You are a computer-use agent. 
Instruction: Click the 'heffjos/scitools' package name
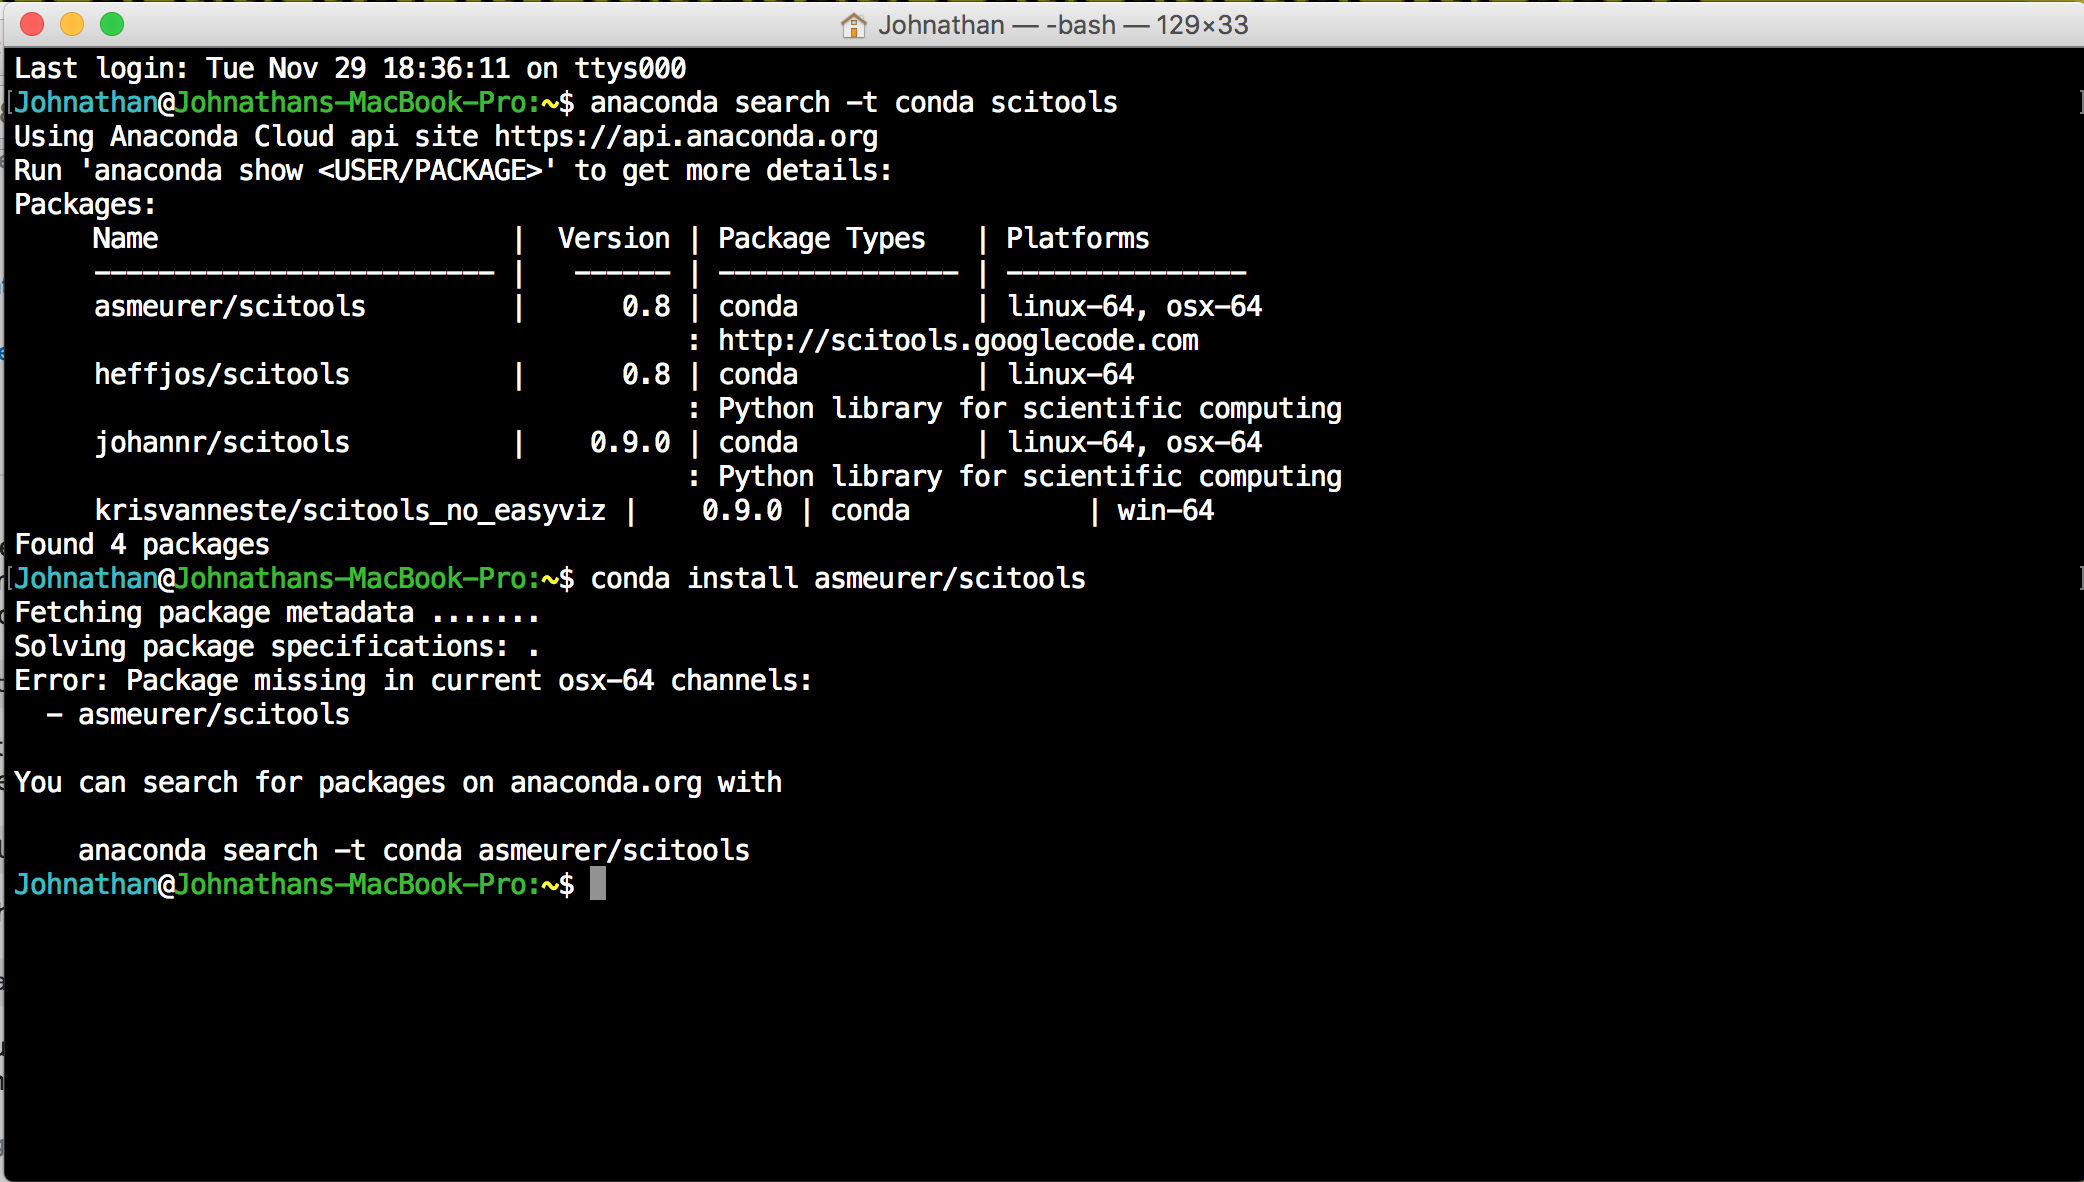221,374
